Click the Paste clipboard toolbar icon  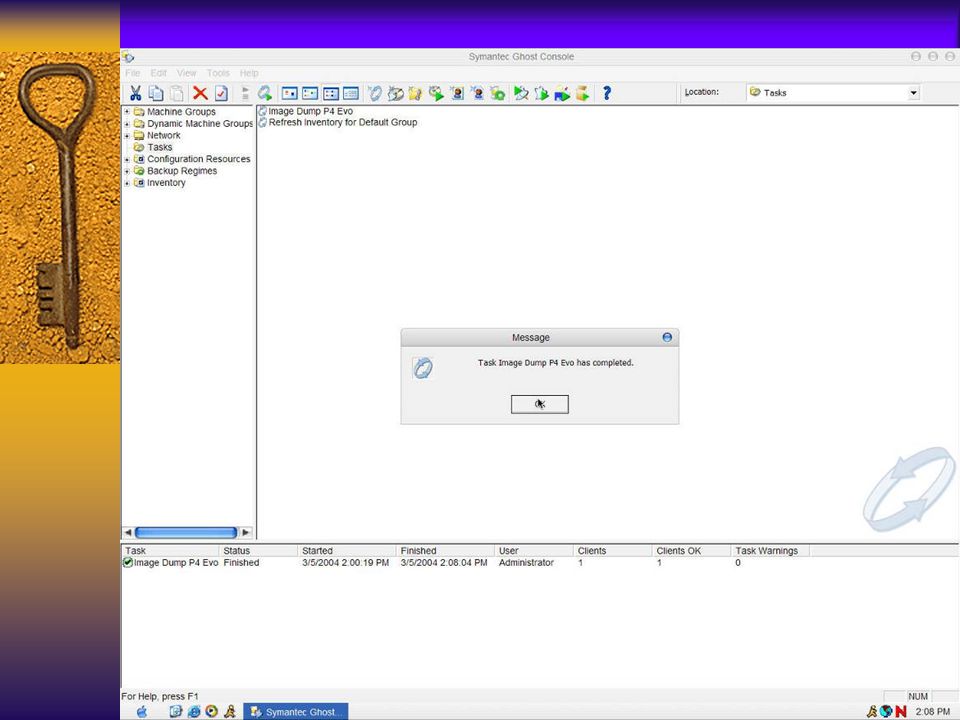(177, 93)
